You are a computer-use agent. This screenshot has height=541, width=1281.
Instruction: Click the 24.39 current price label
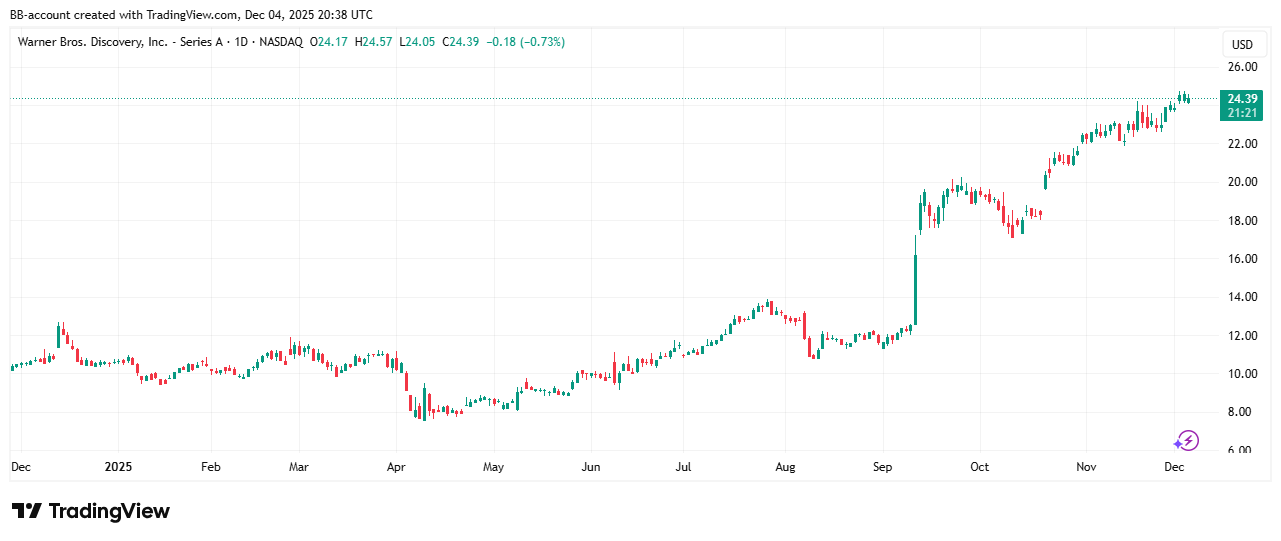coord(1242,98)
